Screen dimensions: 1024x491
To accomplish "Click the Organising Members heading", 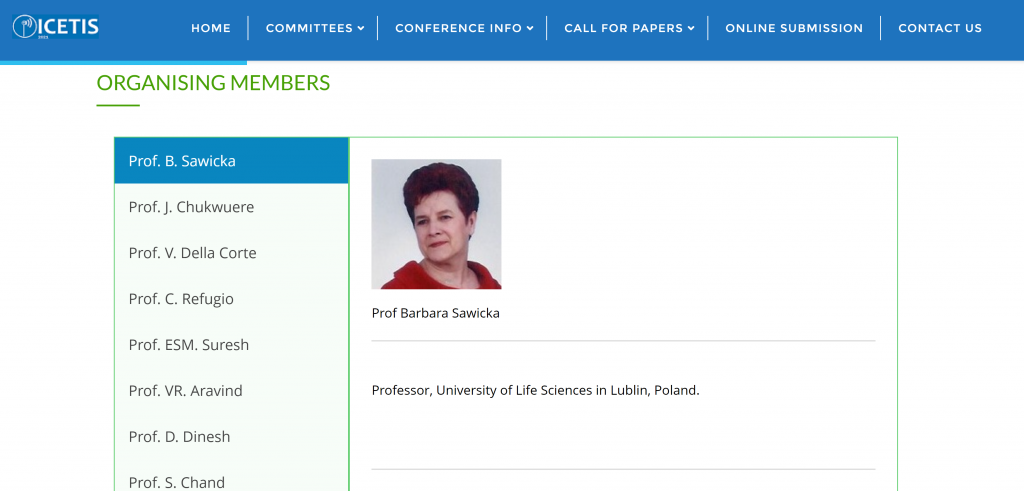I will (213, 83).
